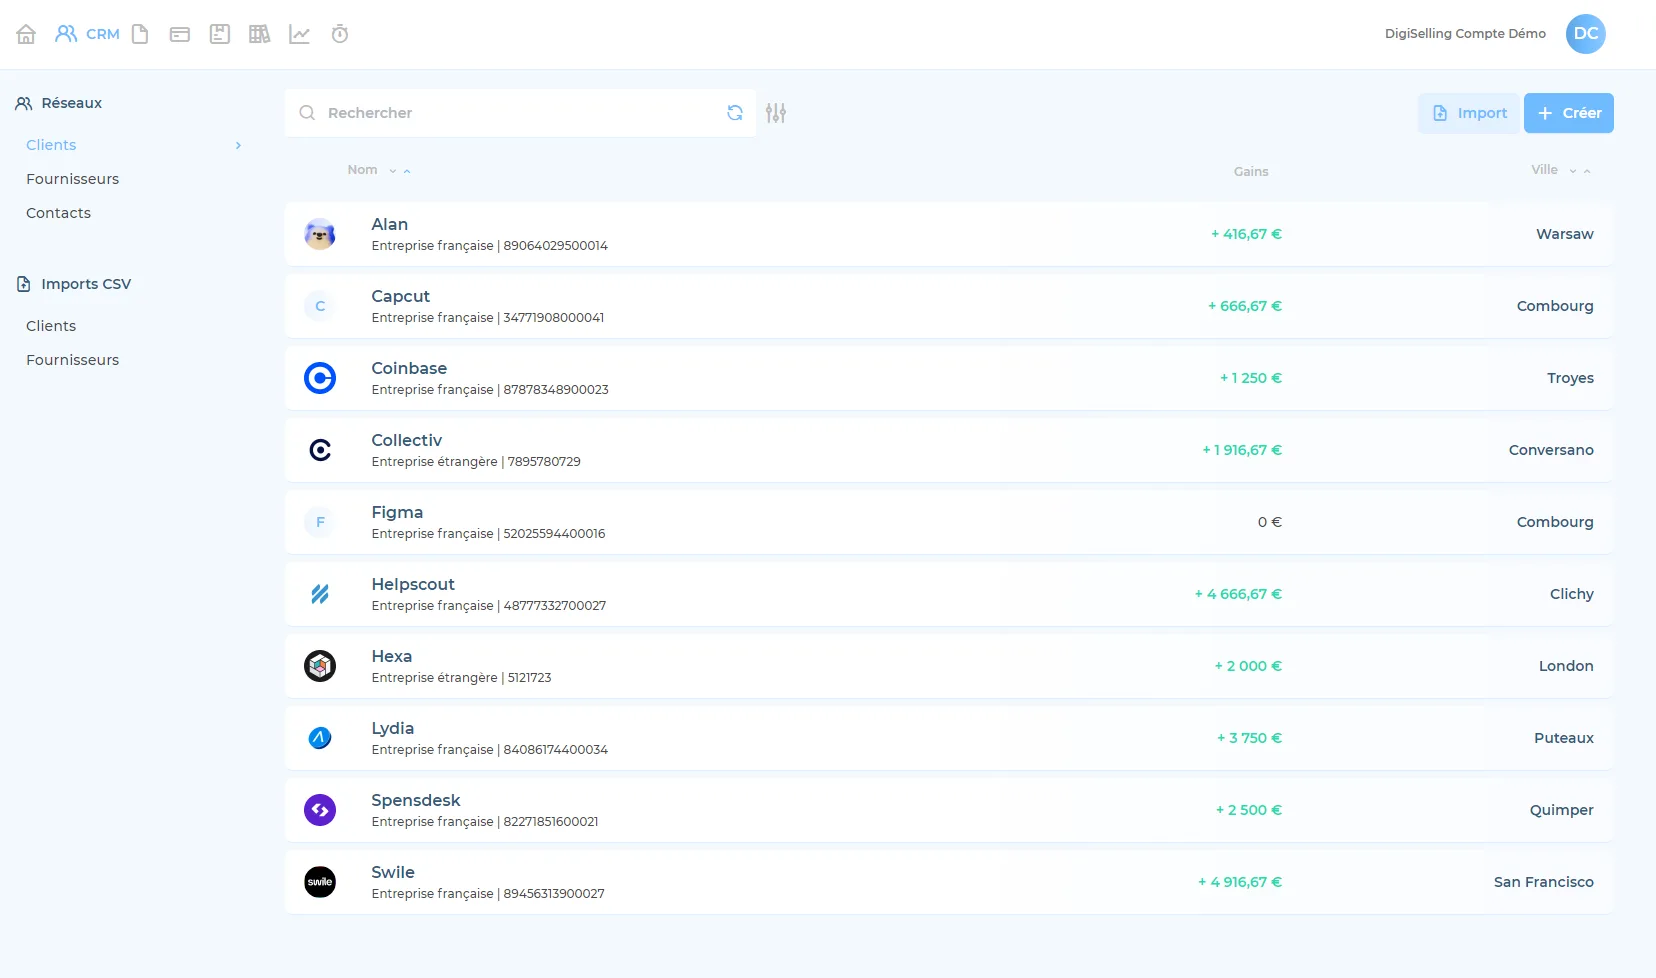This screenshot has width=1656, height=978.
Task: Open the Alan client row
Action: (x=949, y=234)
